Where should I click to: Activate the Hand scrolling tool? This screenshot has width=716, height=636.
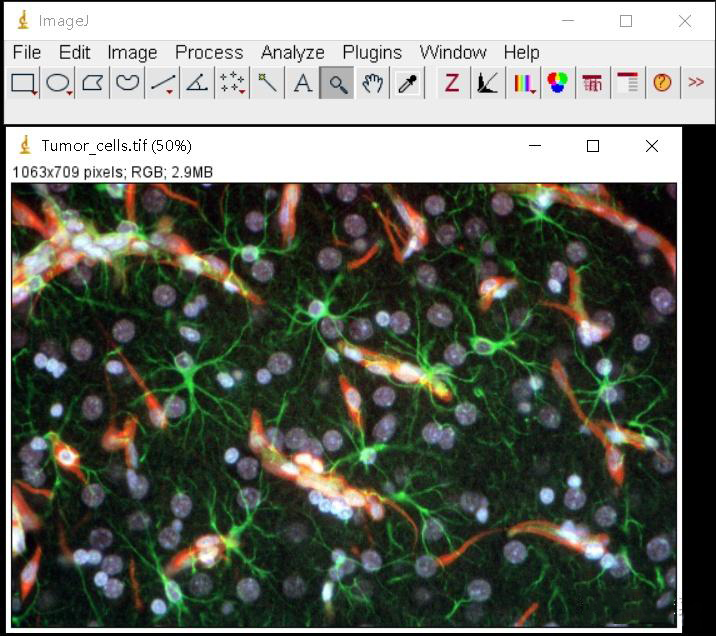[x=372, y=83]
